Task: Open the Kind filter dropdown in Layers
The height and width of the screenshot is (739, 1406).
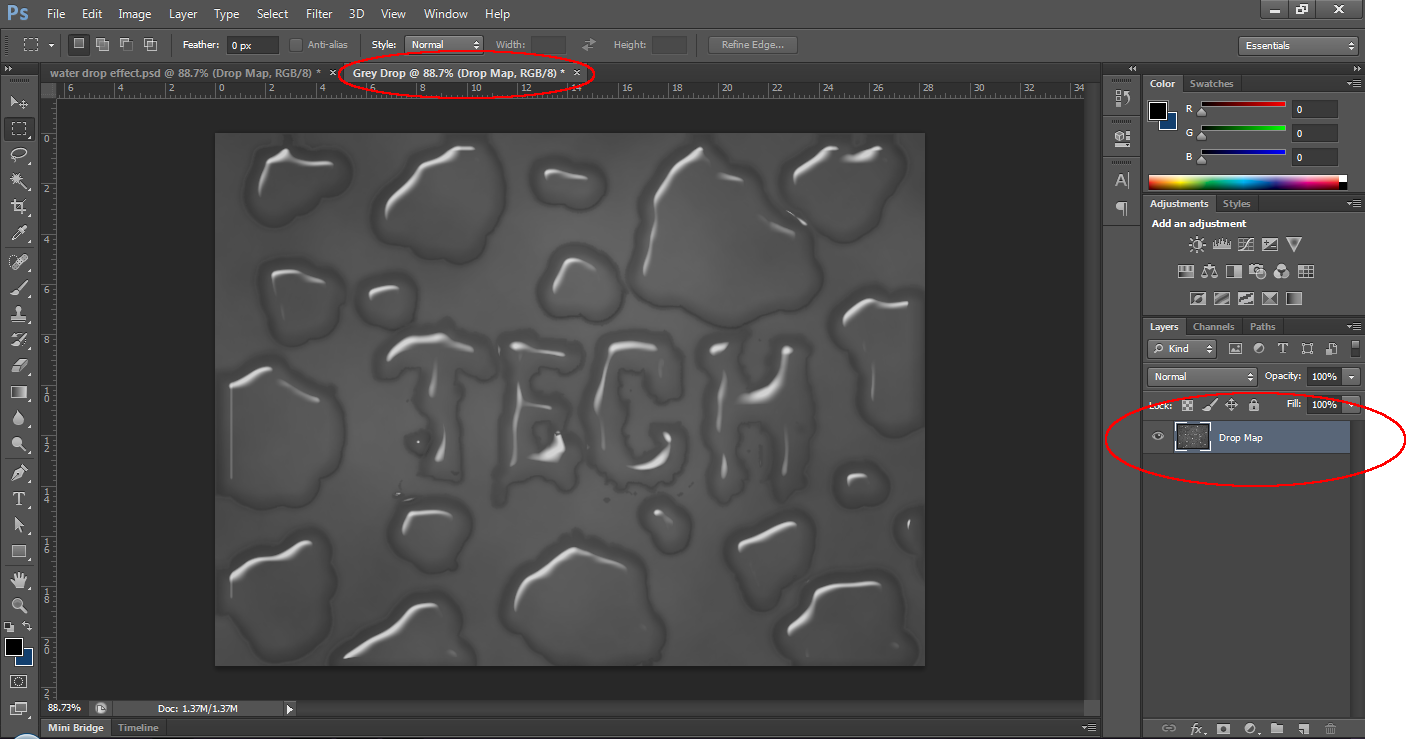Action: 1182,349
